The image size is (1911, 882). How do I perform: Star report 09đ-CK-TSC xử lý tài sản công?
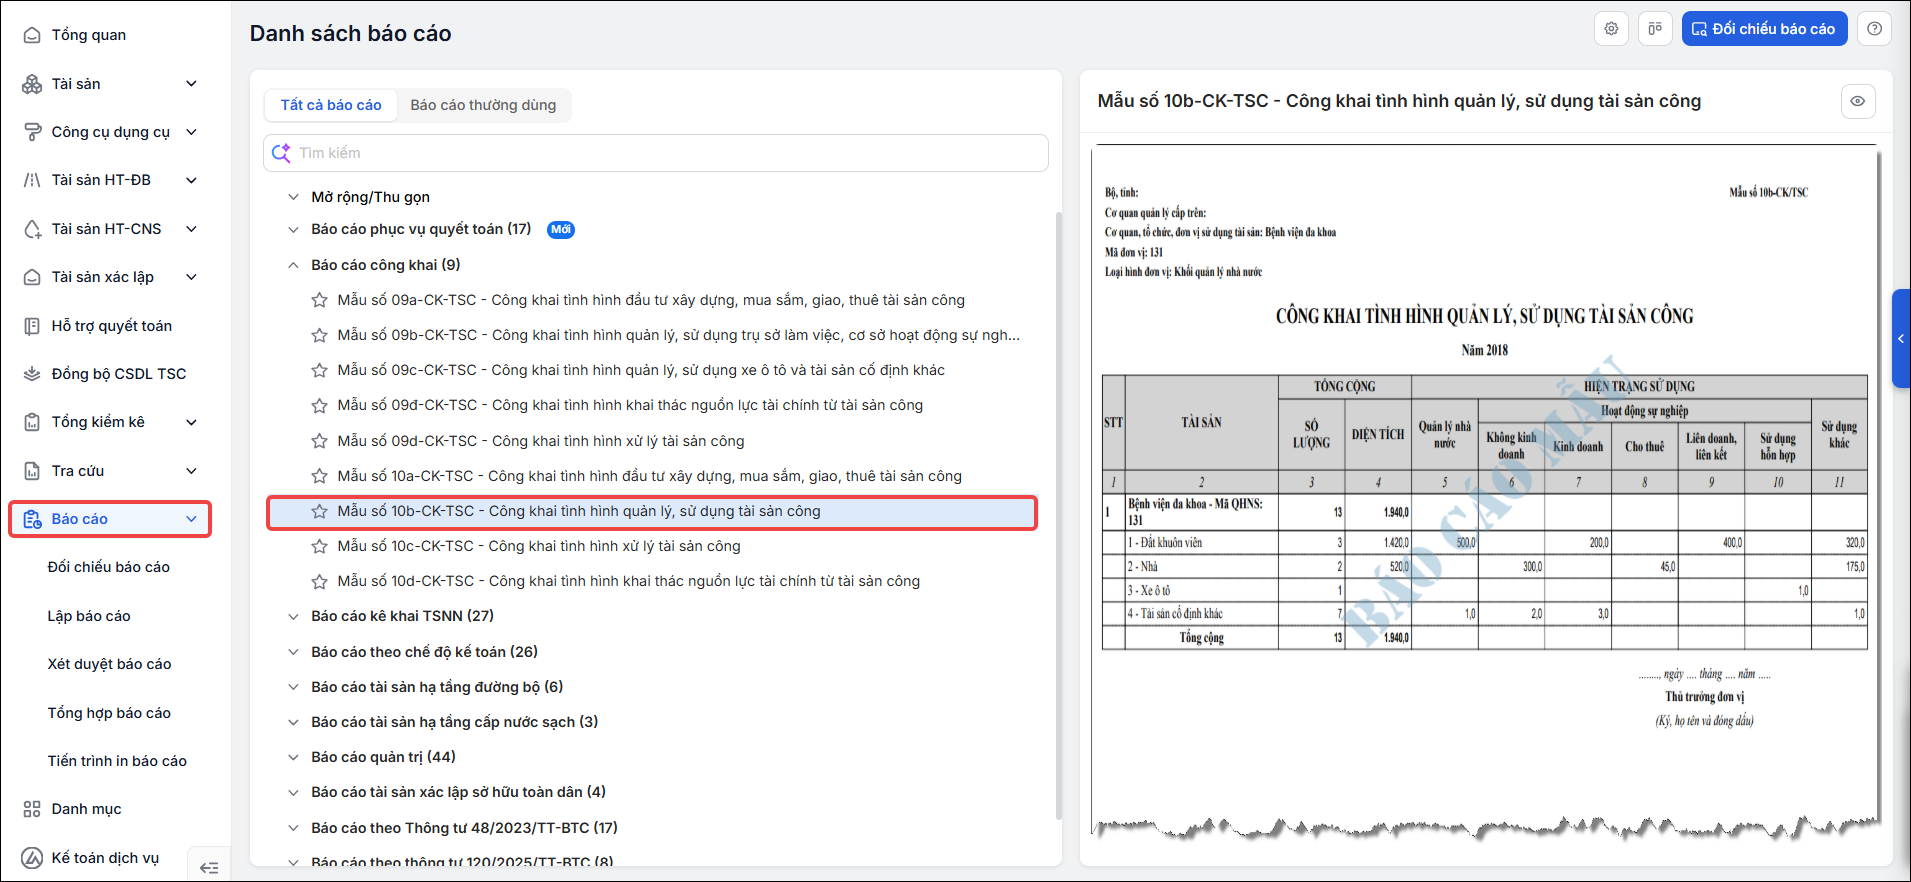[x=319, y=441]
